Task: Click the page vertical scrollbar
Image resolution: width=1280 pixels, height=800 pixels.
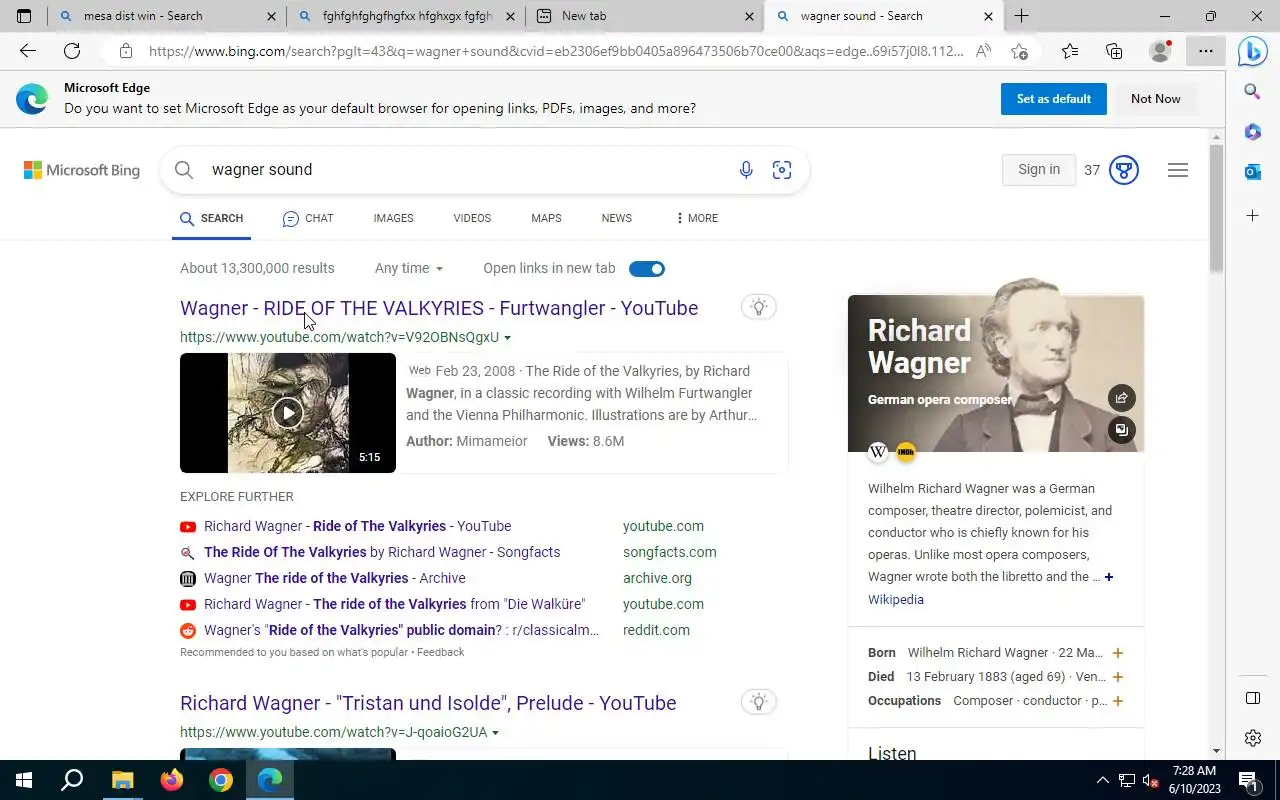Action: [1216, 208]
